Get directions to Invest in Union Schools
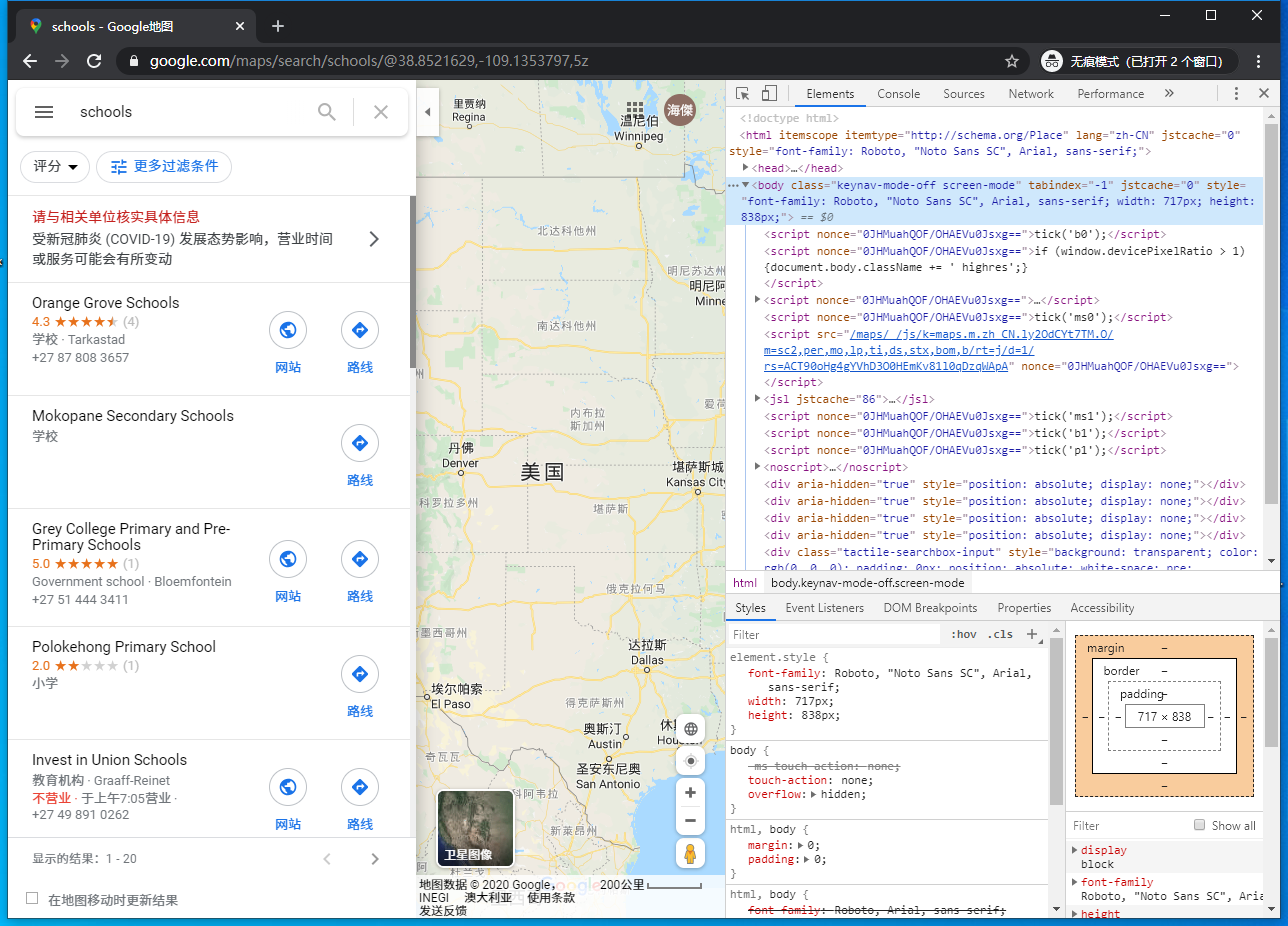 pos(360,787)
